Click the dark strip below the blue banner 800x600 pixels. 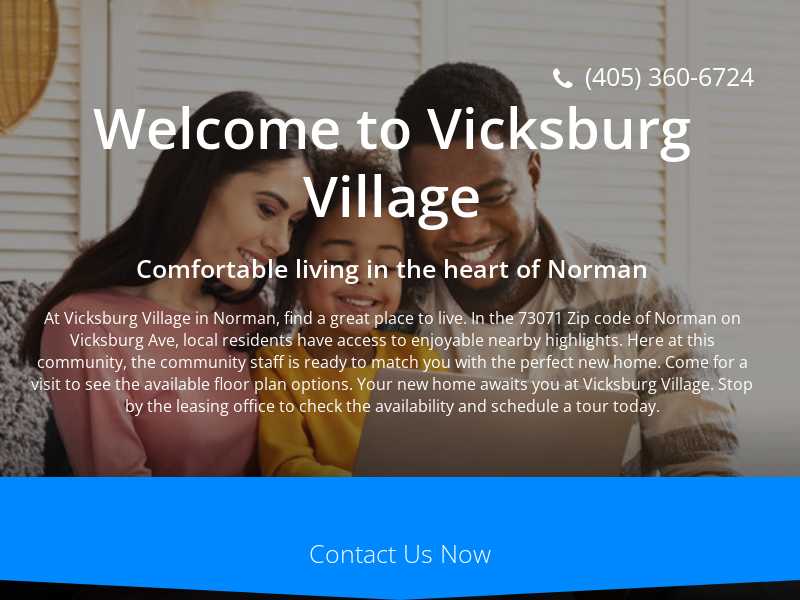point(400,593)
